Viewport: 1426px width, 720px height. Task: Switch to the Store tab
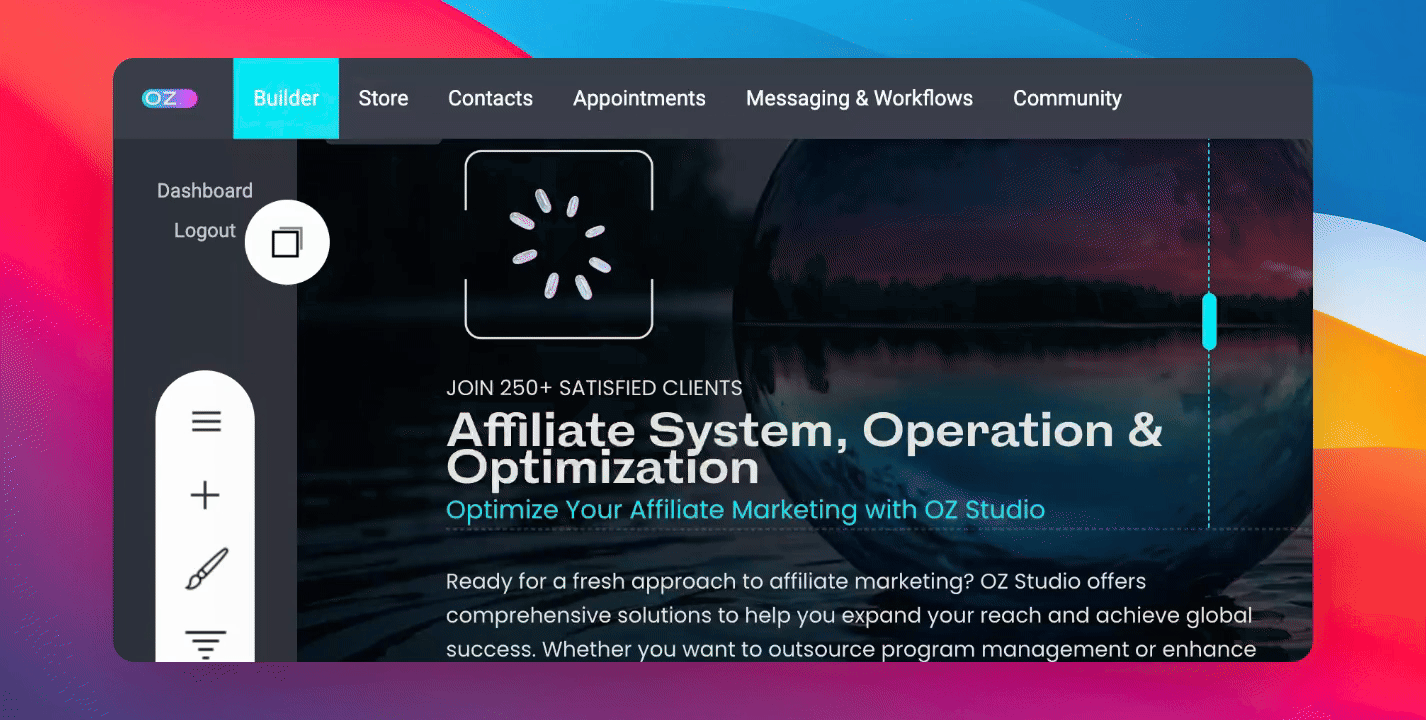tap(383, 98)
